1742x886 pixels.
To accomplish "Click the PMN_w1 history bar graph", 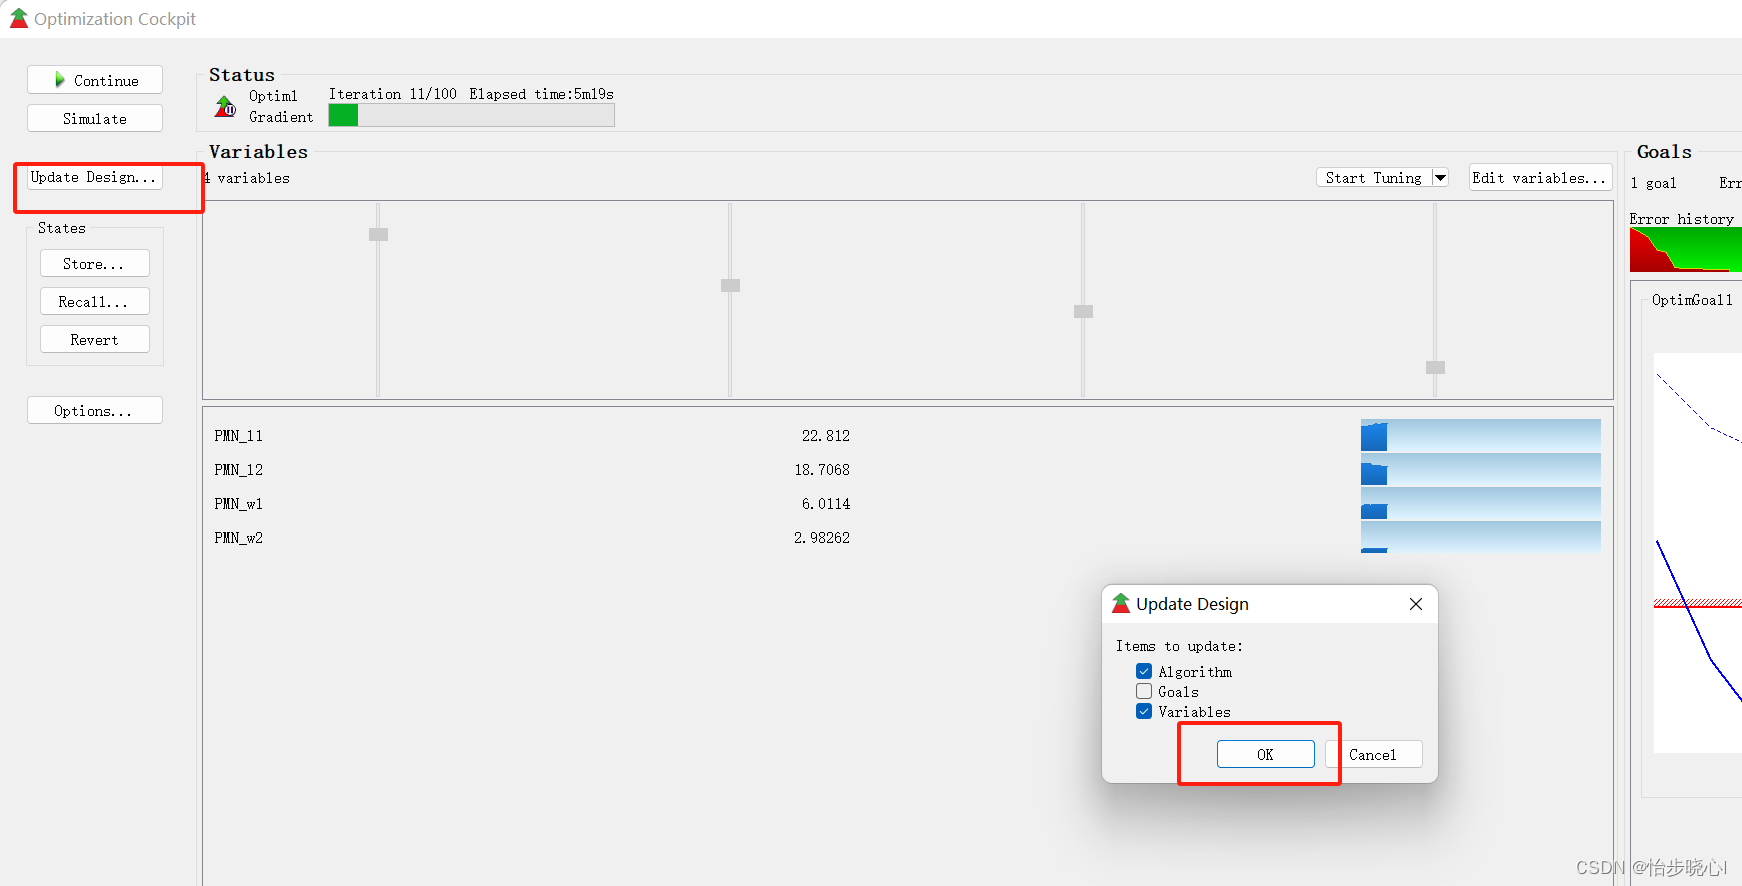I will tap(1480, 504).
